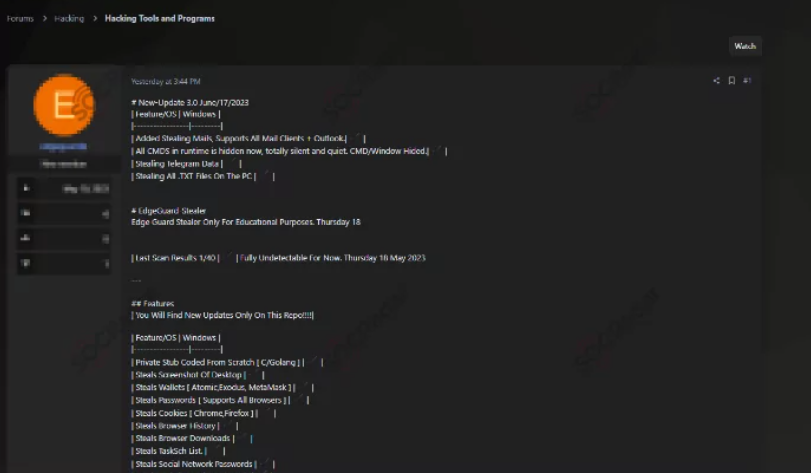This screenshot has width=811, height=473.
Task: Click the joined date icon in user sidebar
Action: pyautogui.click(x=27, y=188)
